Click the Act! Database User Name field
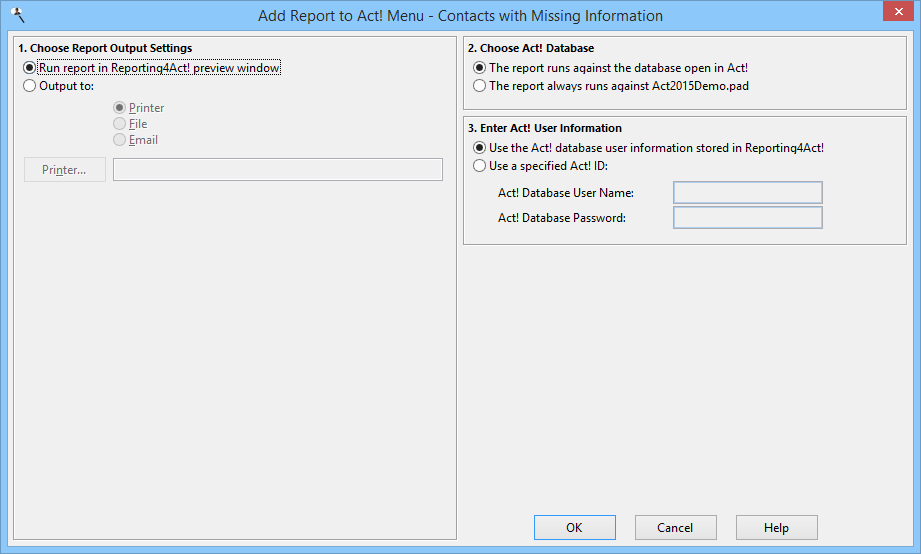 pos(748,193)
